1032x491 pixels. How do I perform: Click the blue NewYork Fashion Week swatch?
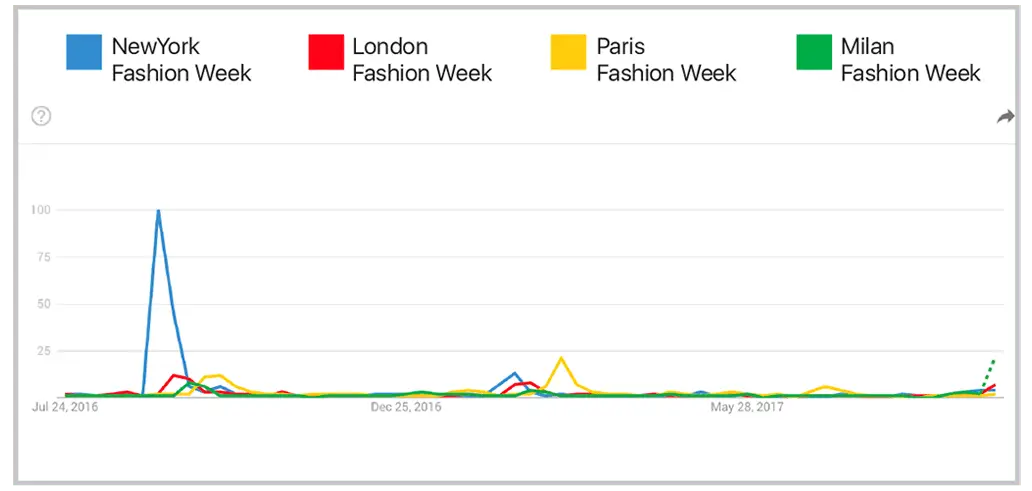[x=83, y=53]
